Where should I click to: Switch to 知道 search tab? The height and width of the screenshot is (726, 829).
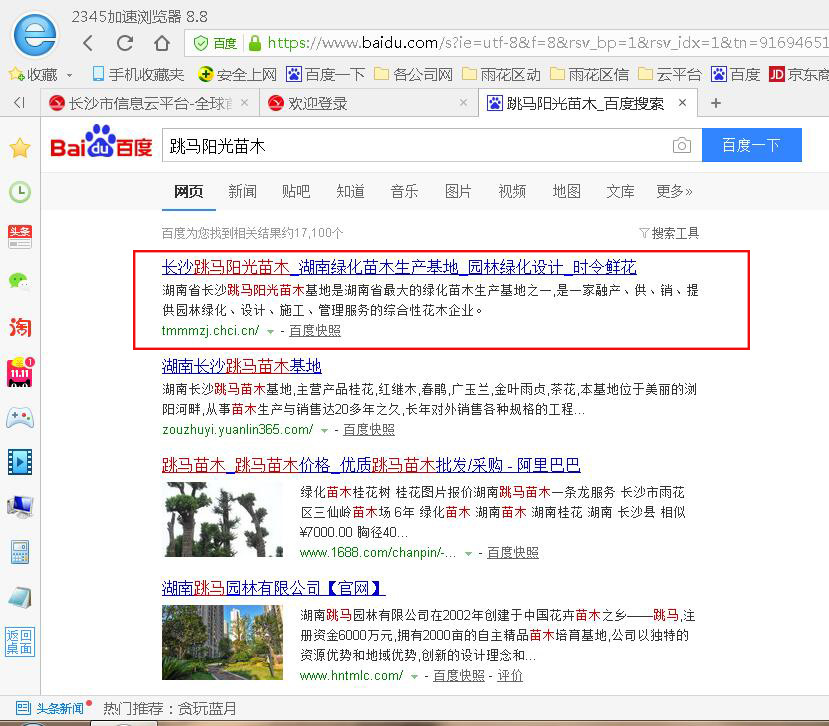[x=350, y=191]
